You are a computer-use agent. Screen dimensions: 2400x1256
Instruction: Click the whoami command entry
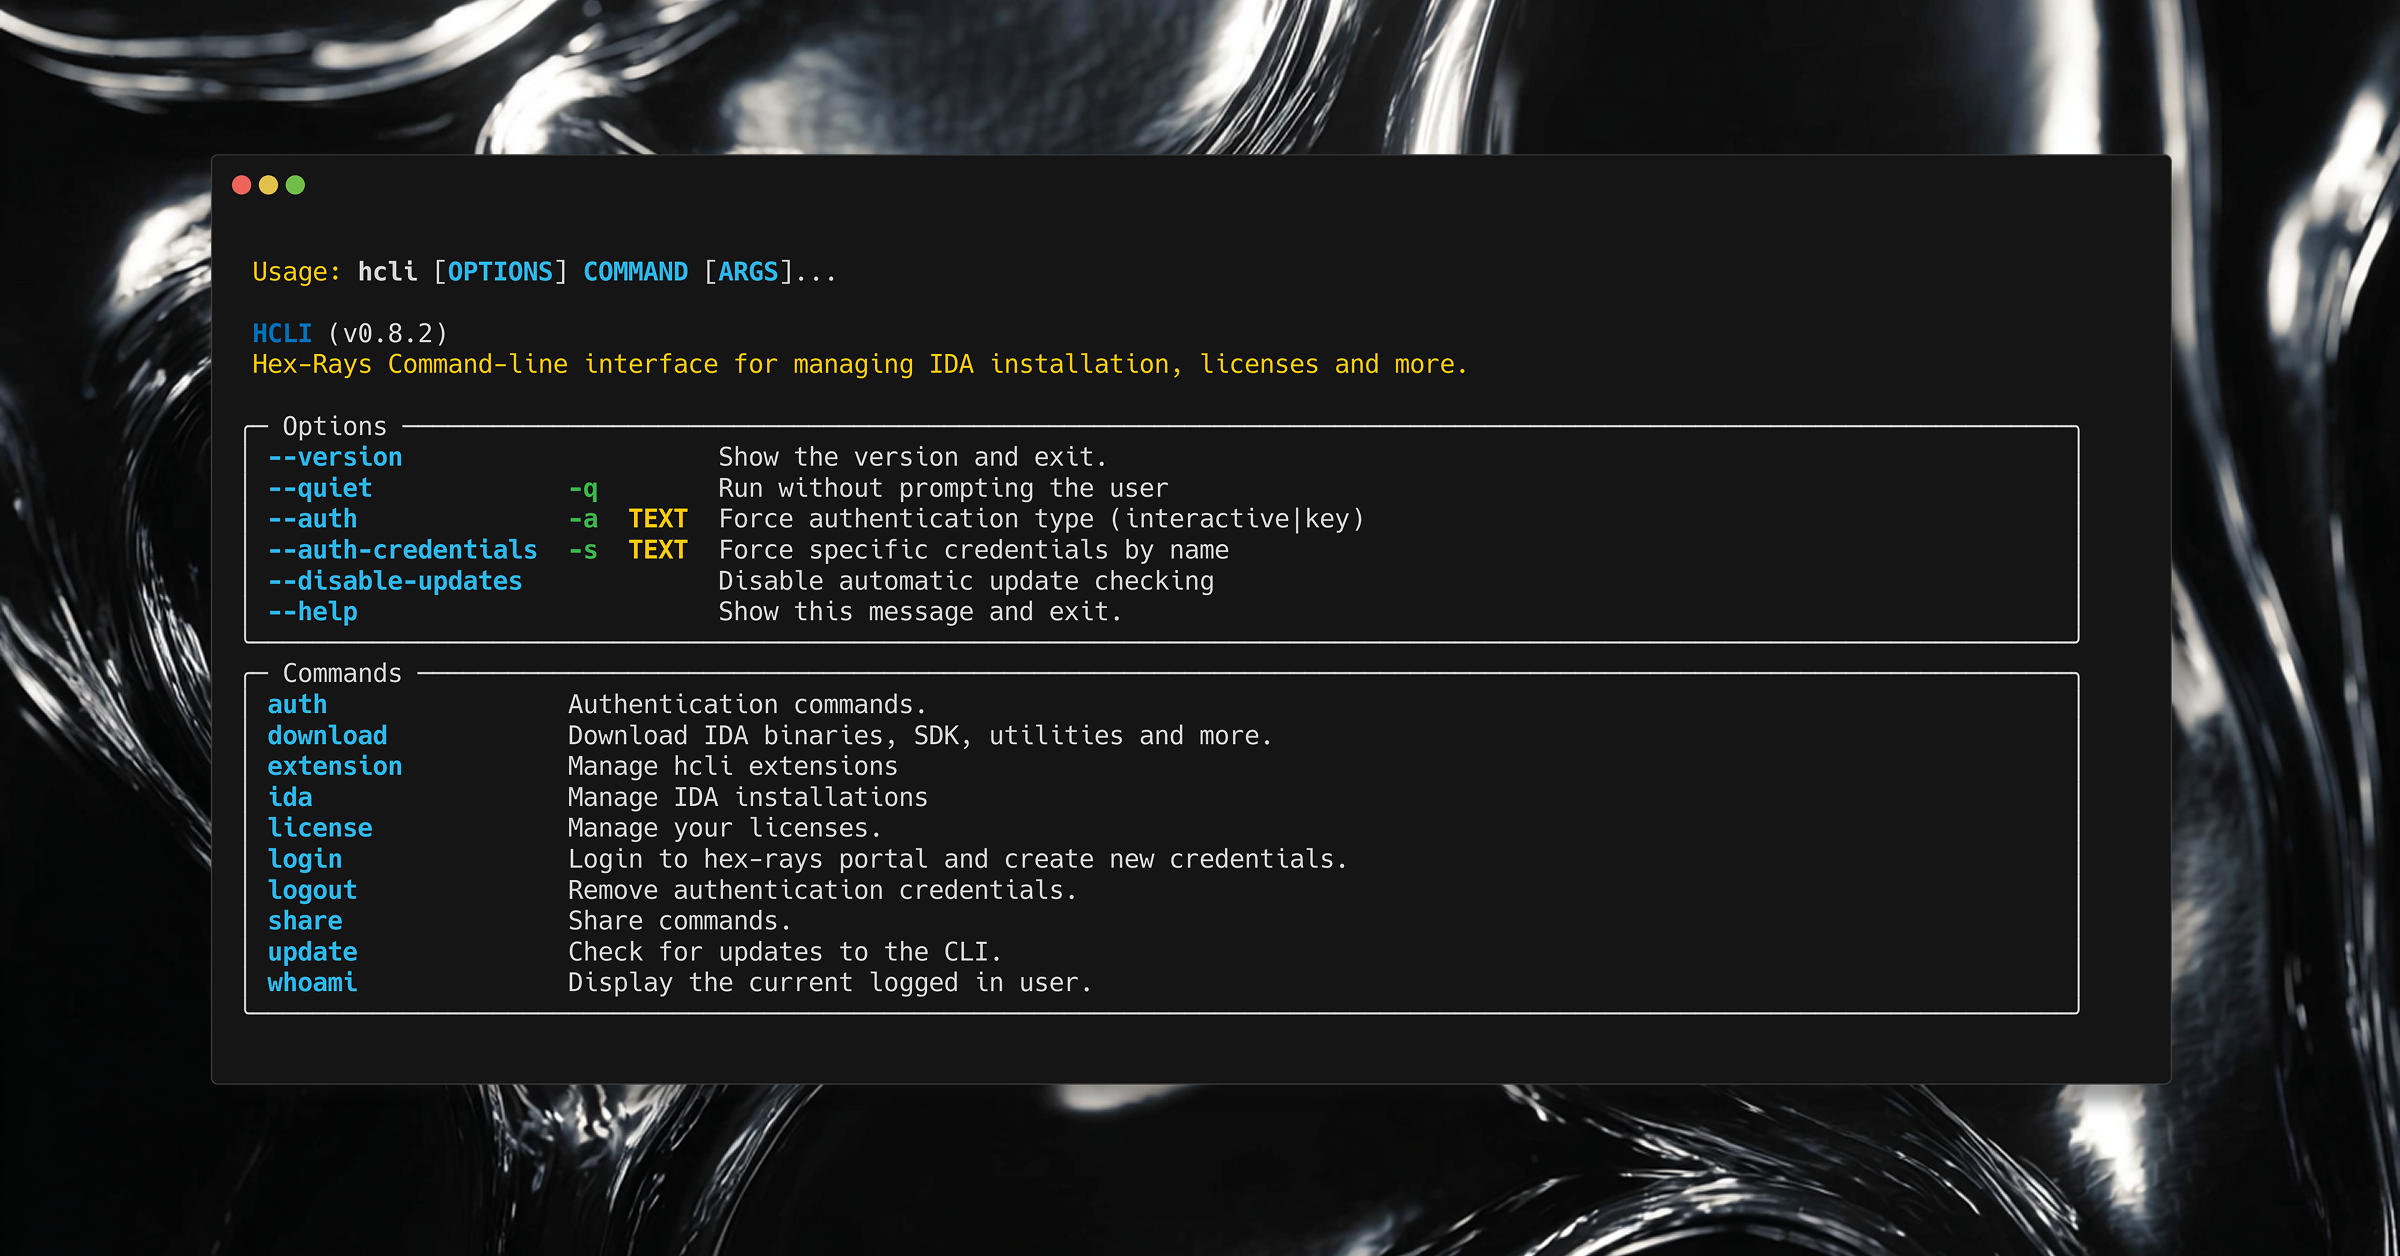(x=312, y=982)
